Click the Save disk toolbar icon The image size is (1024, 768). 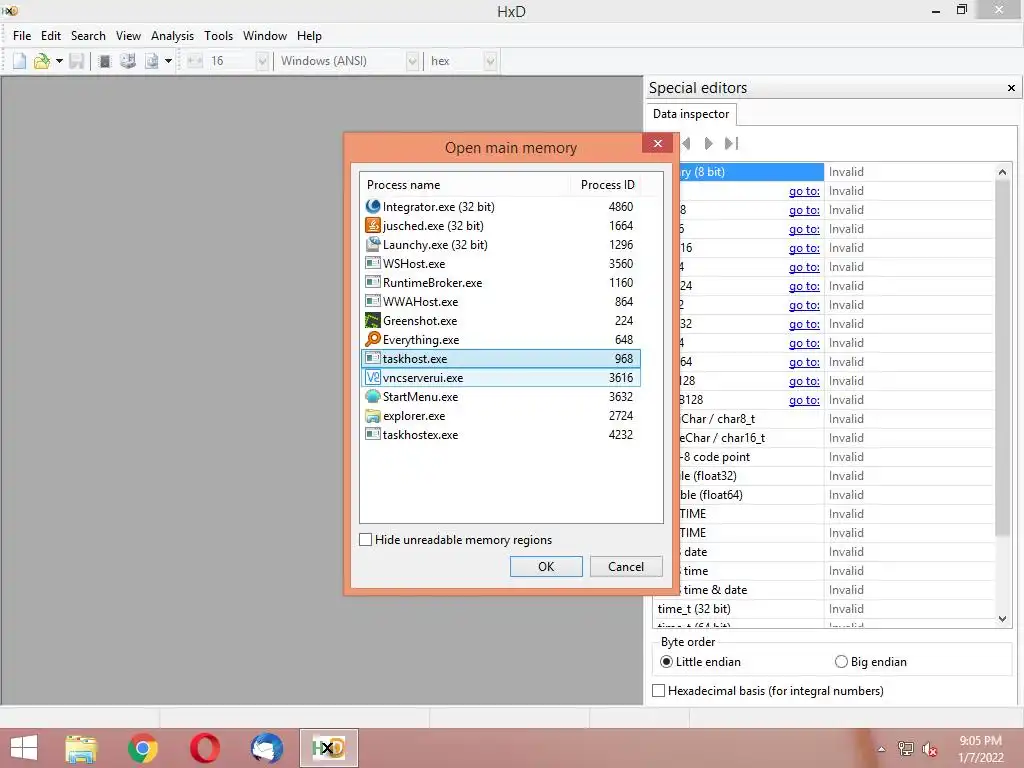coord(76,61)
